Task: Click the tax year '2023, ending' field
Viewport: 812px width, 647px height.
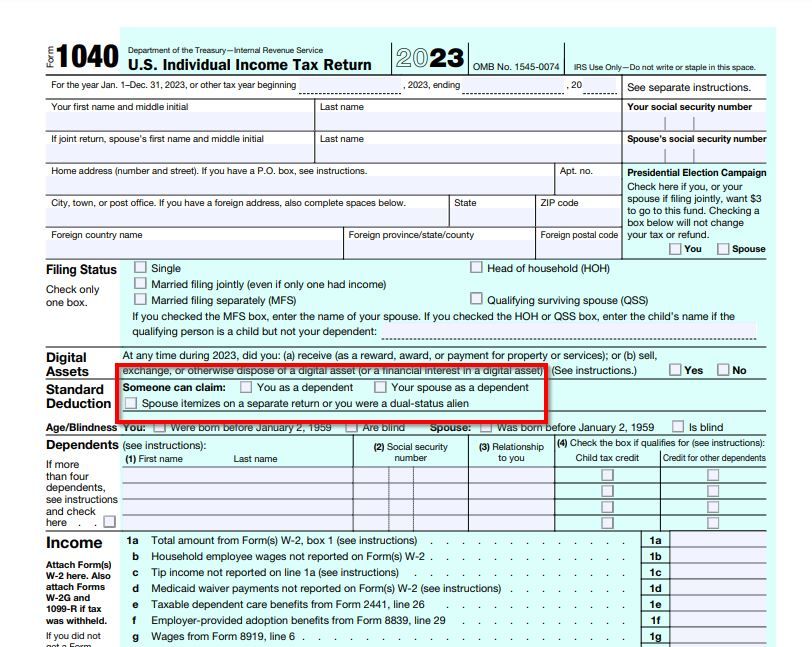Action: [513, 85]
